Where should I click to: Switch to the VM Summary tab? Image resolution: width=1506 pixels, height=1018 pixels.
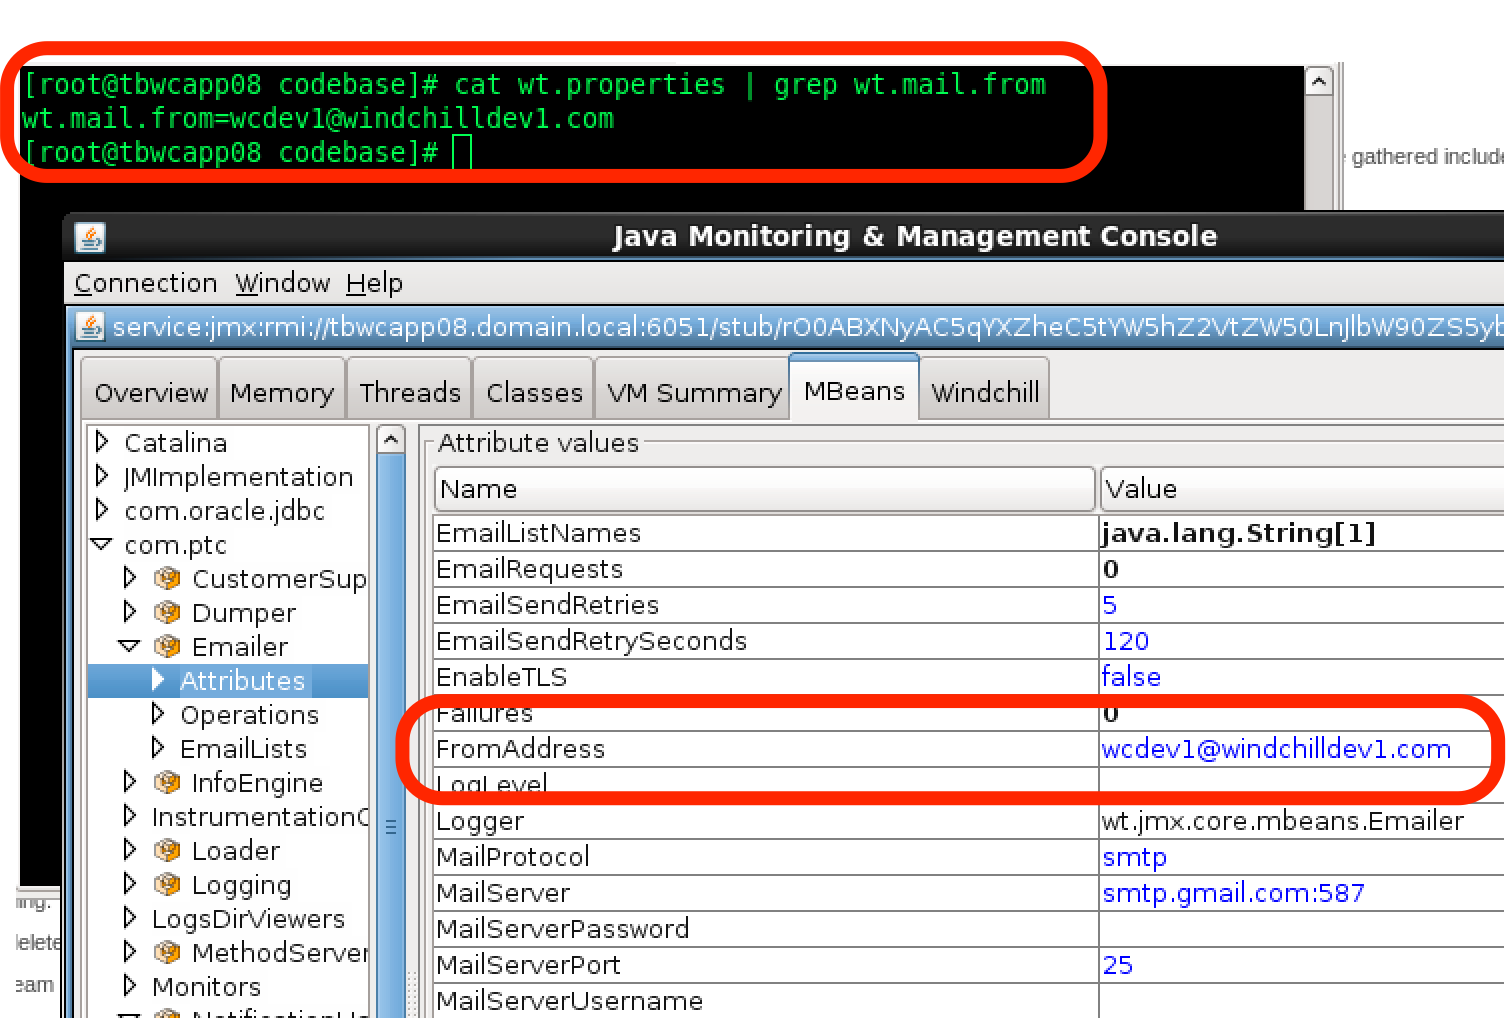(x=694, y=393)
